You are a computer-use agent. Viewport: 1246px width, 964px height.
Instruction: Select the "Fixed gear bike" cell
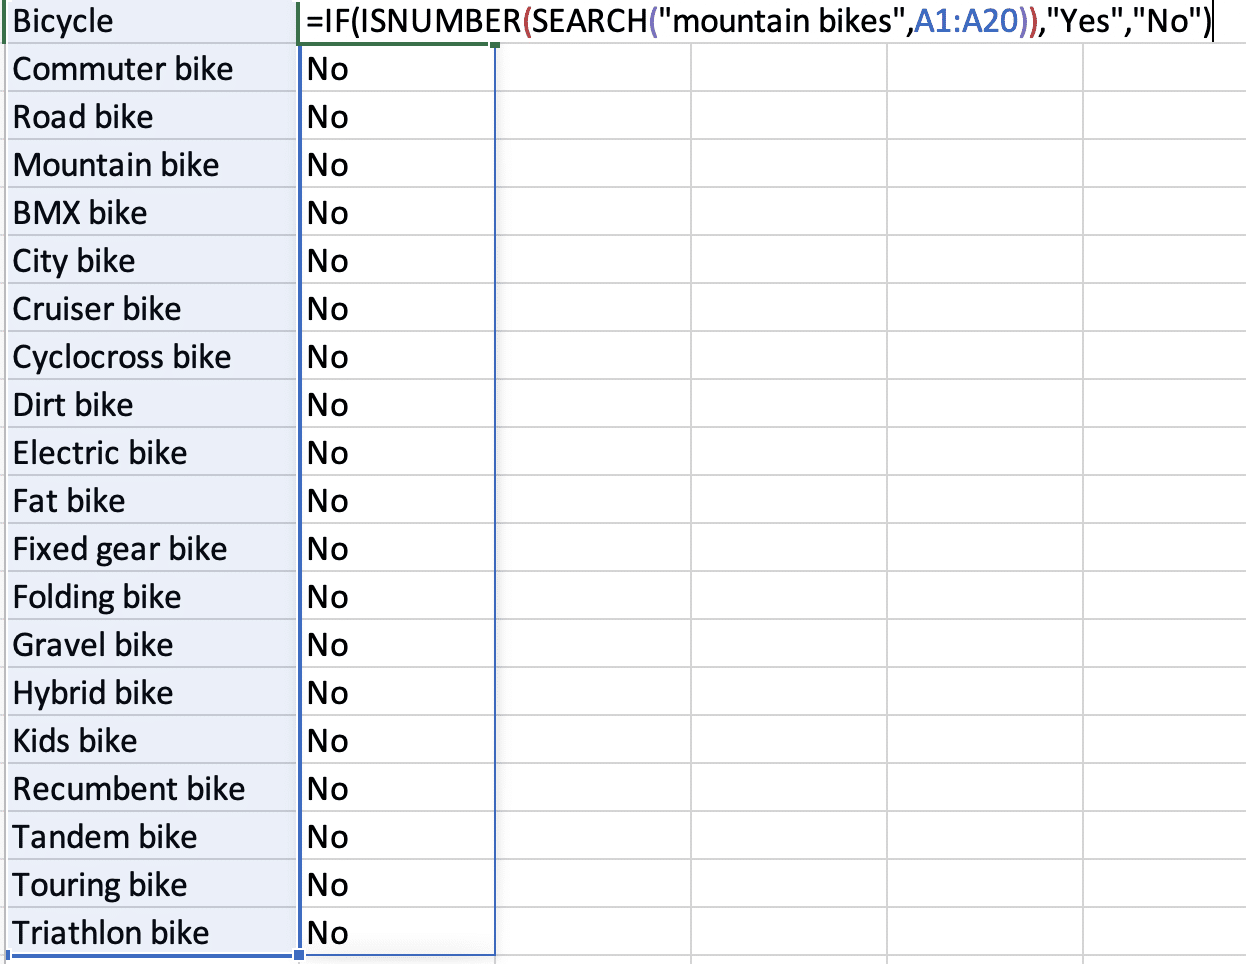click(150, 549)
